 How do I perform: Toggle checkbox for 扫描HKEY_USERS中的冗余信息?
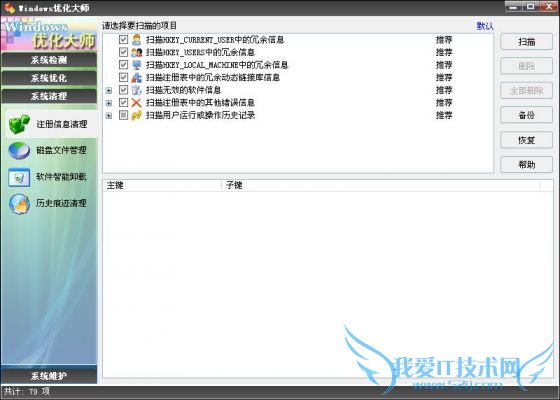(x=123, y=52)
